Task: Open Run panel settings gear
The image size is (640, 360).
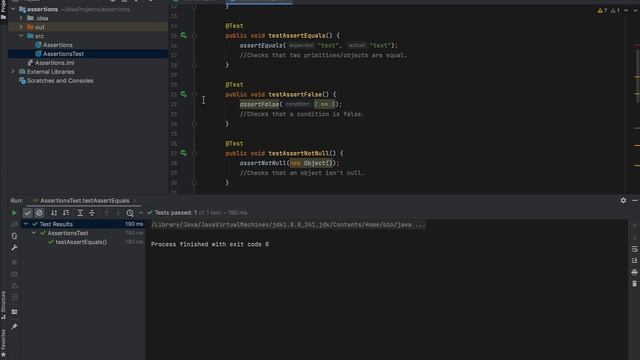Action: coord(623,200)
